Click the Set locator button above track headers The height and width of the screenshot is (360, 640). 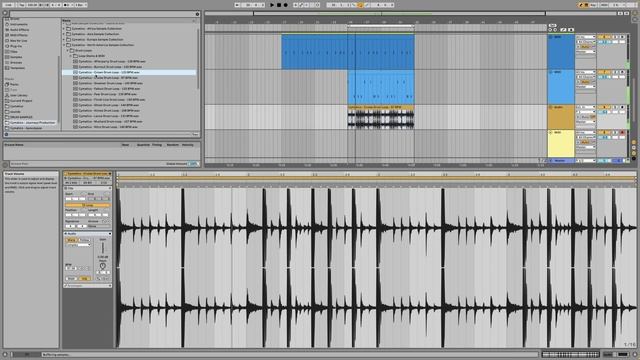click(552, 25)
